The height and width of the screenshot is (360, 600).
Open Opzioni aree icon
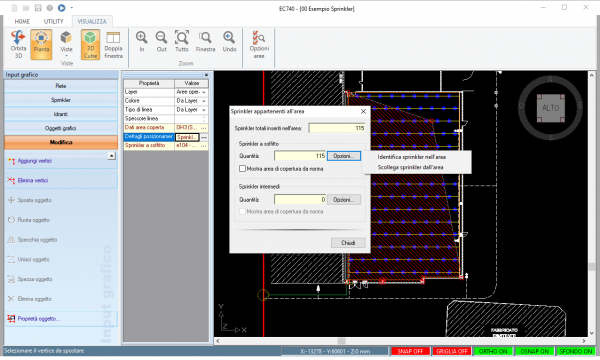click(x=259, y=44)
